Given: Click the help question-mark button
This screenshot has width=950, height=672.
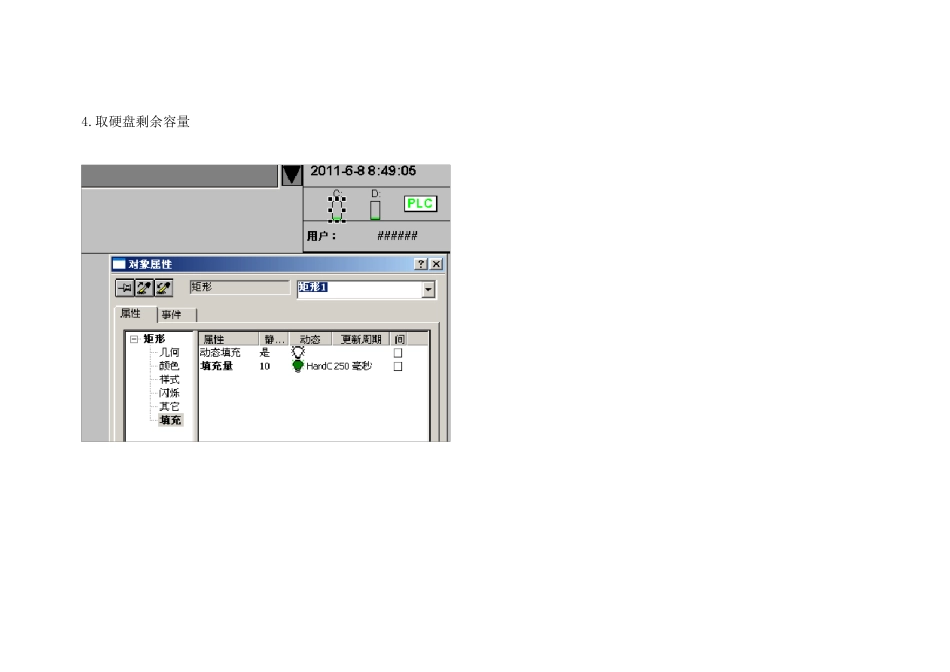Looking at the screenshot, I should point(420,264).
